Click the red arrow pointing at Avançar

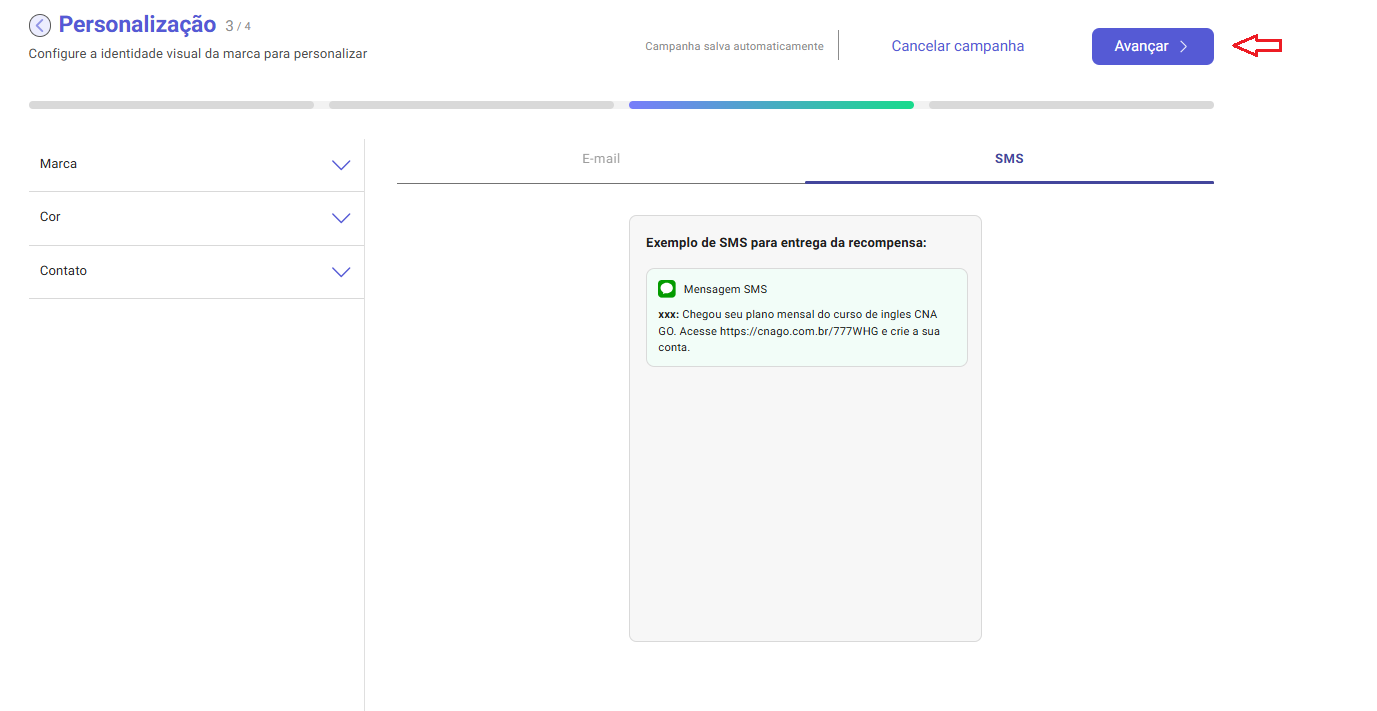click(x=1257, y=46)
